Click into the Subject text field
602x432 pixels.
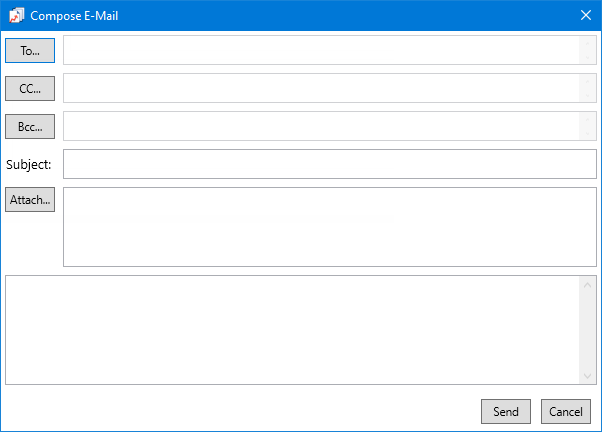tap(330, 164)
